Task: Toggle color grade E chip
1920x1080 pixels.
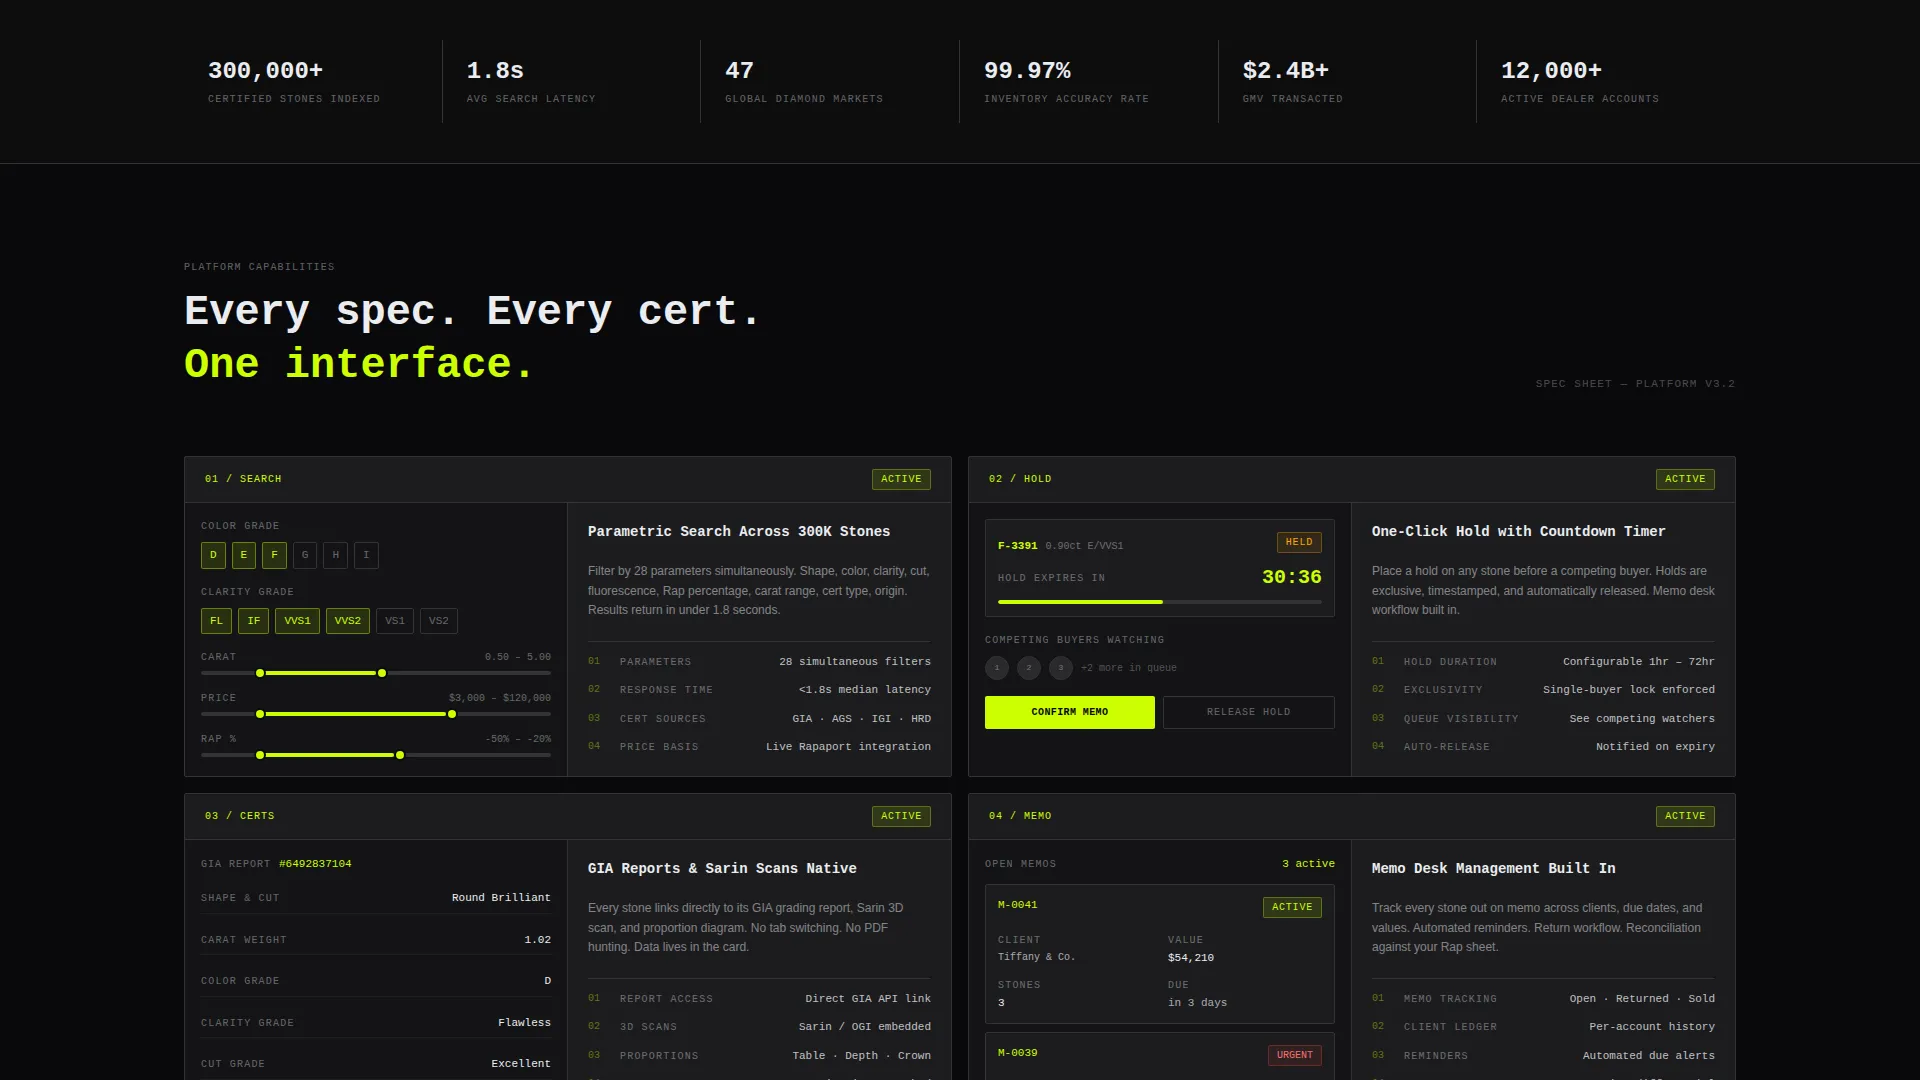Action: click(244, 555)
